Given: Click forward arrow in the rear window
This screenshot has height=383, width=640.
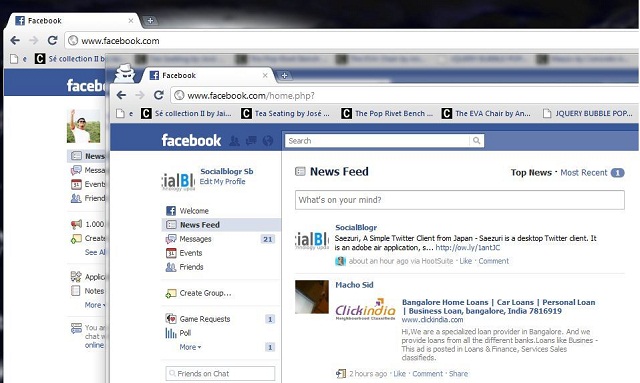Looking at the screenshot, I should (x=33, y=40).
